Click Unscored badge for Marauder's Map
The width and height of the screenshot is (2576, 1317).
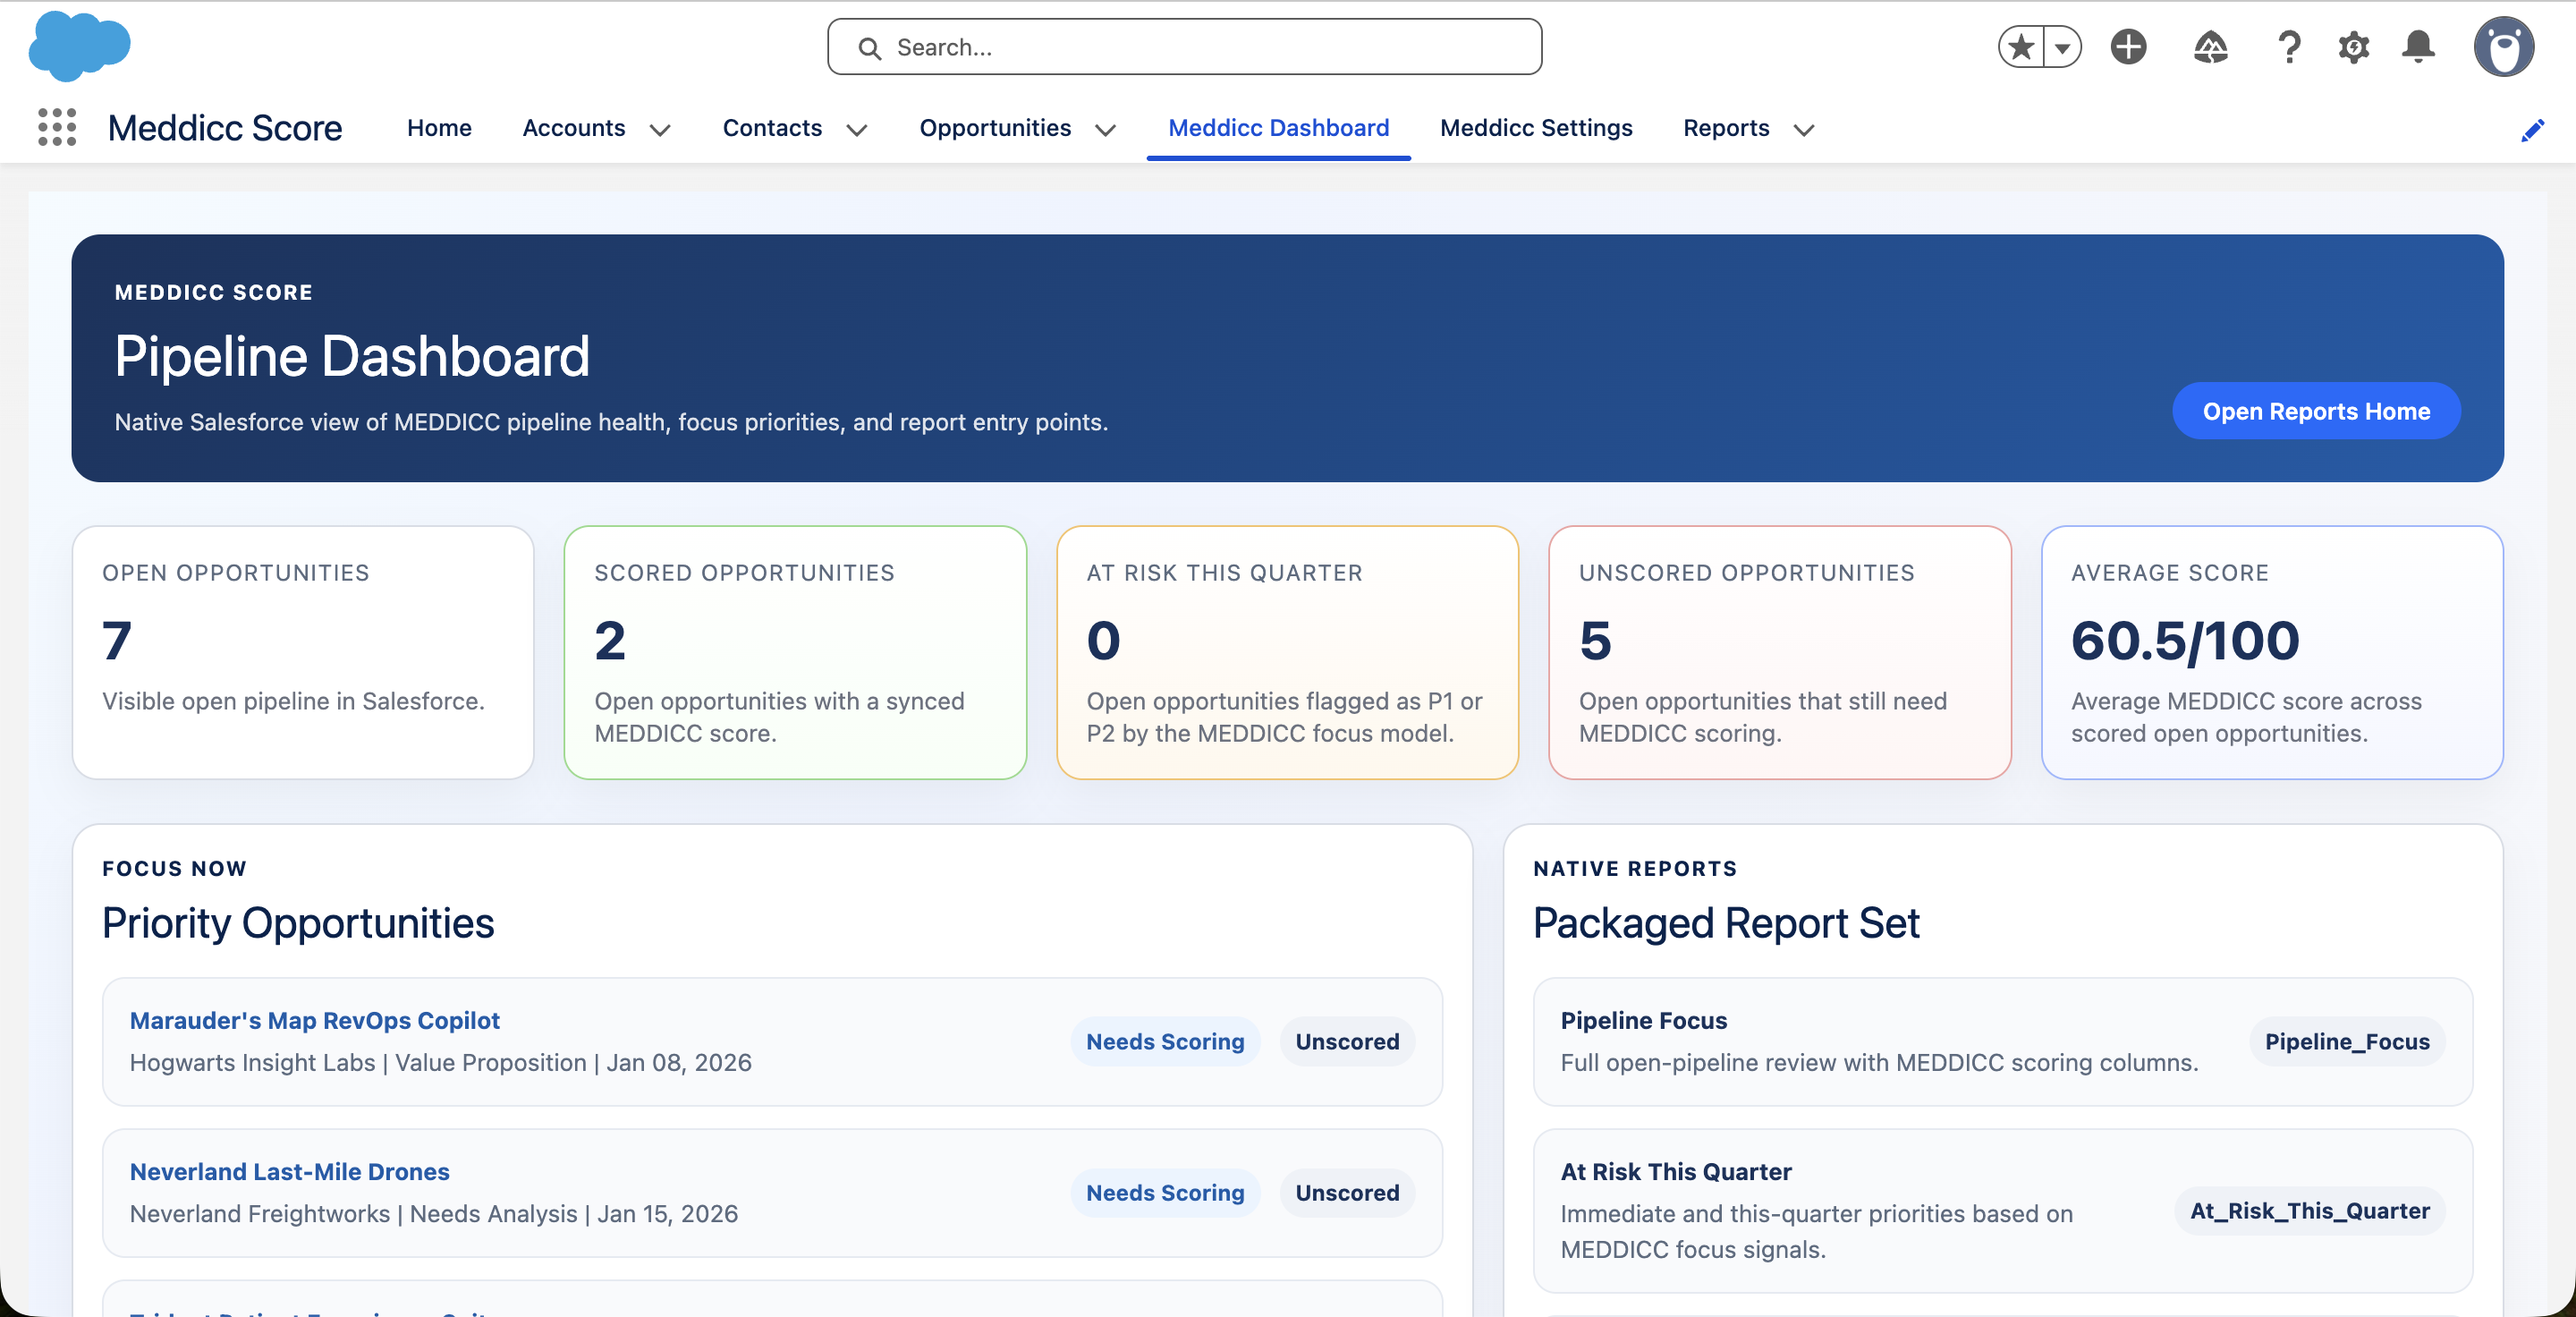point(1347,1041)
